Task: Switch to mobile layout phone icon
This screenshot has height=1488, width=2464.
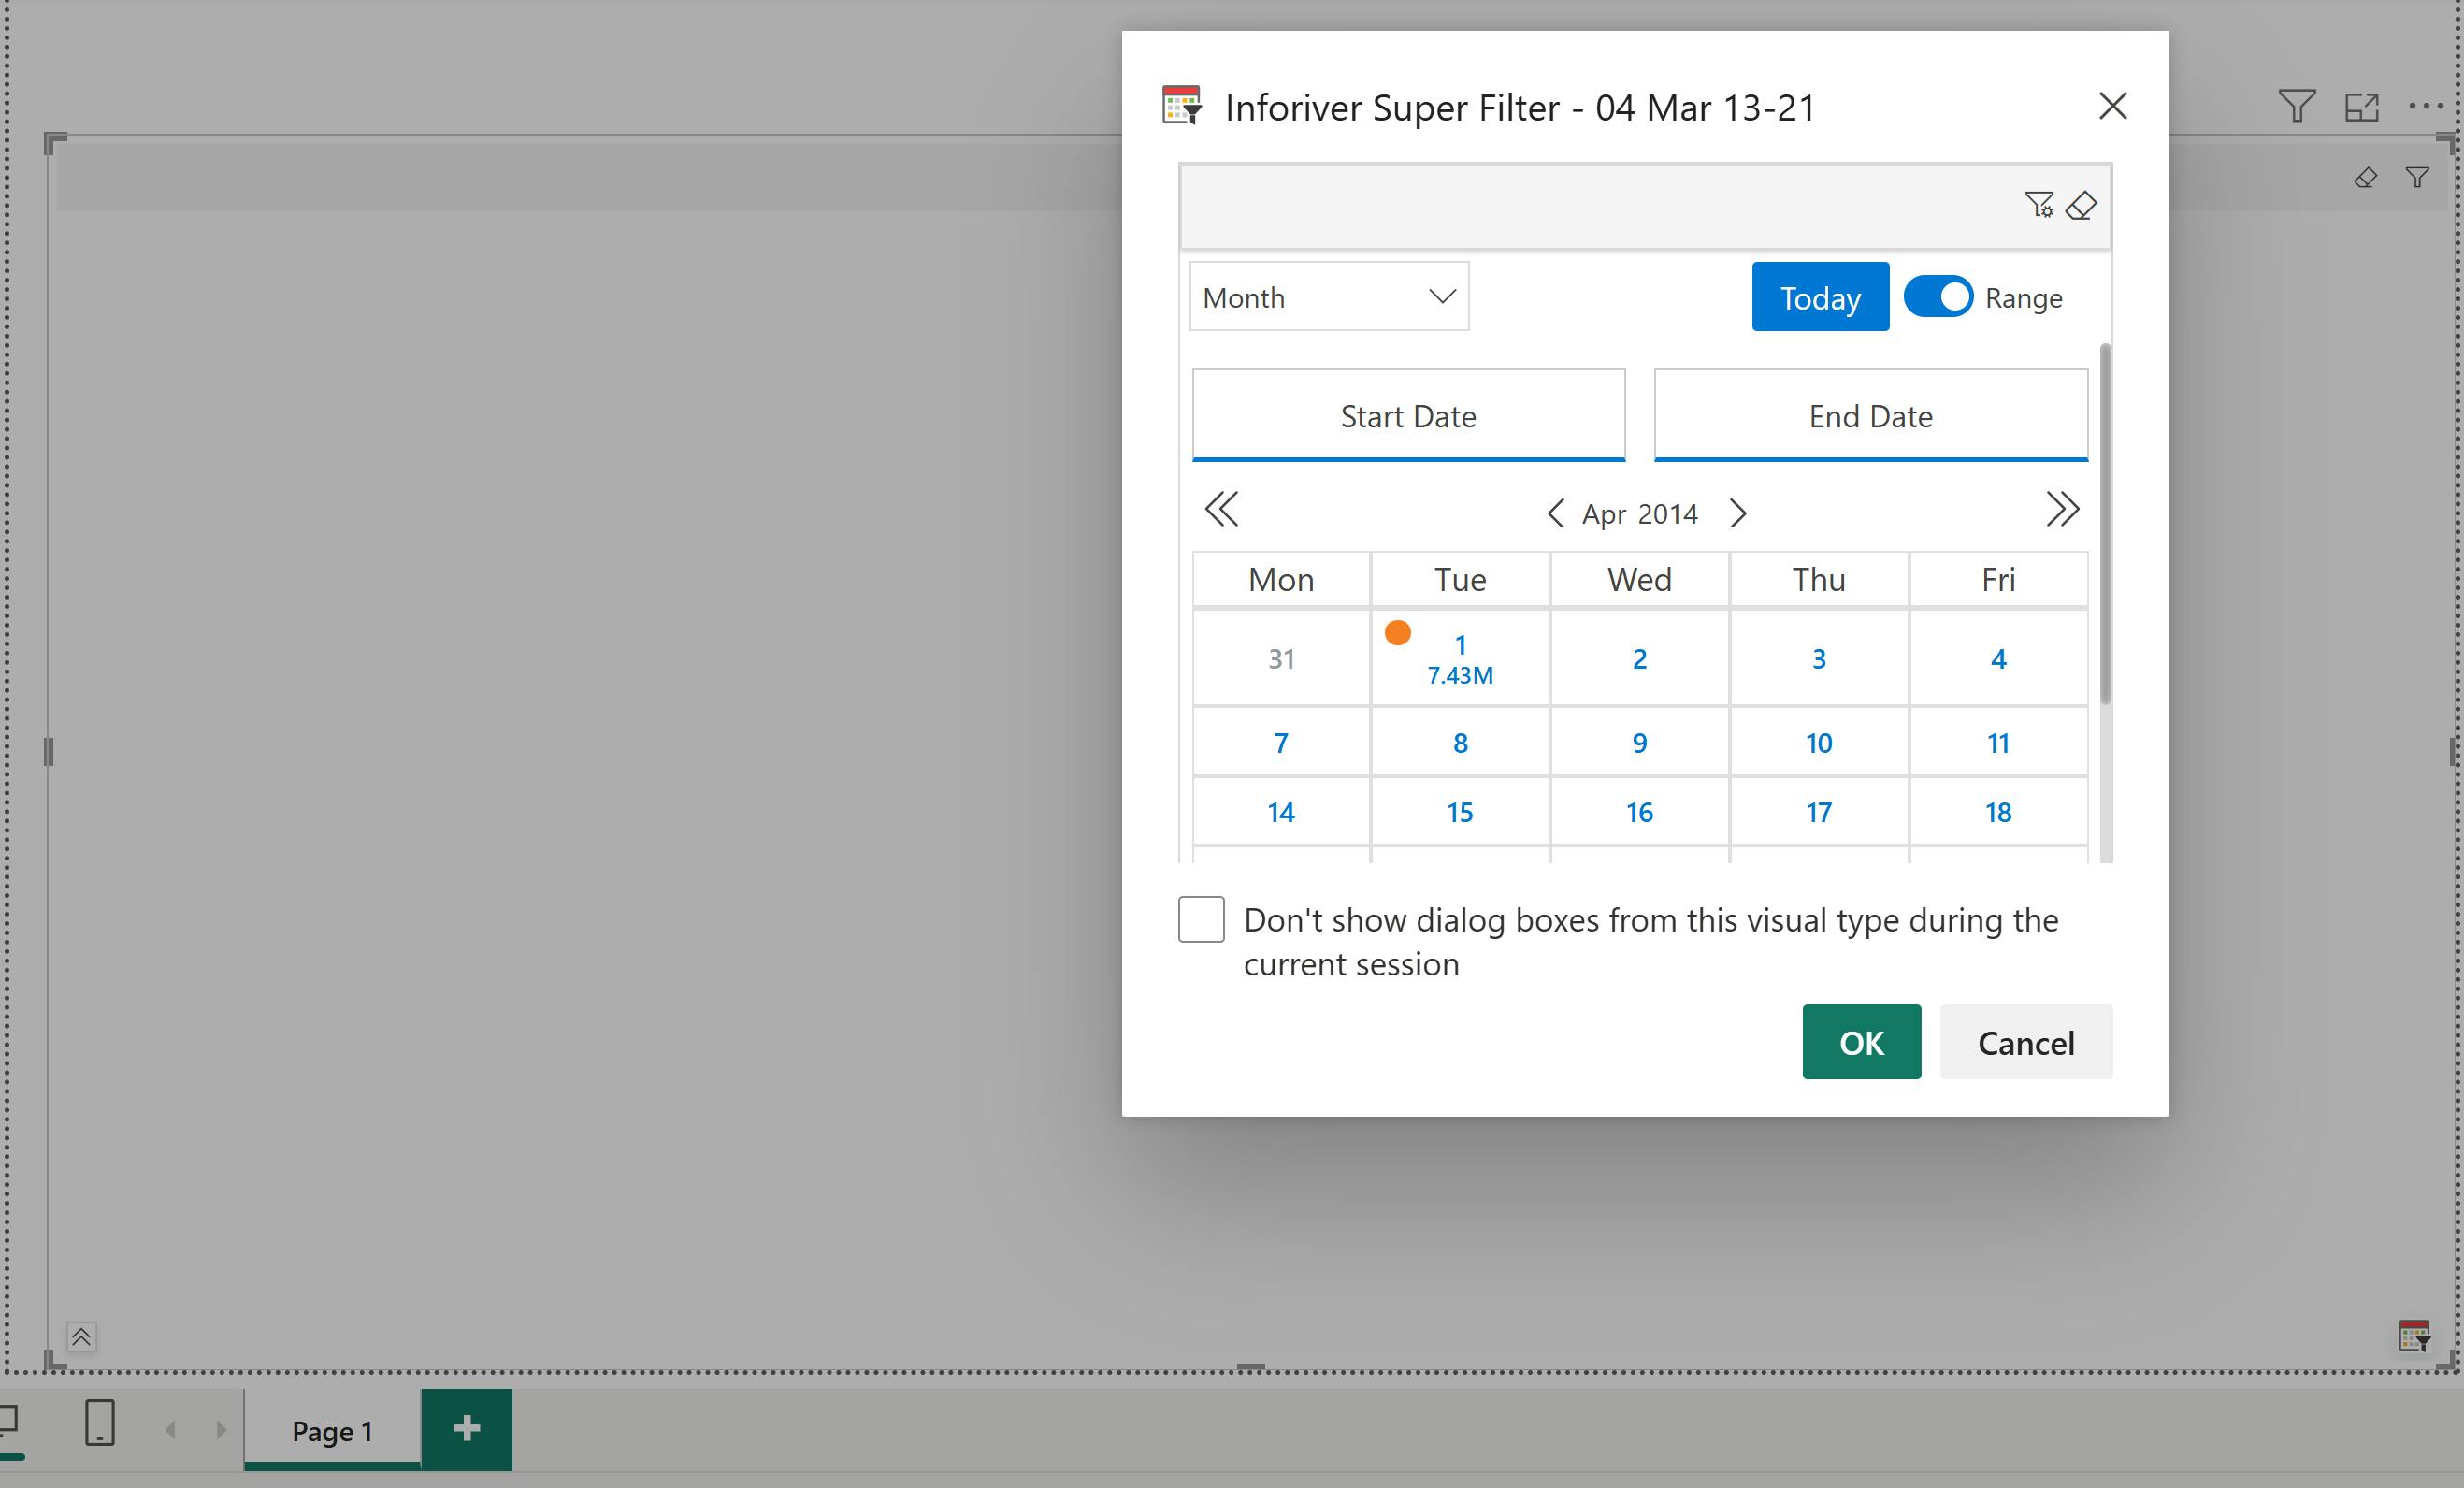Action: click(100, 1422)
